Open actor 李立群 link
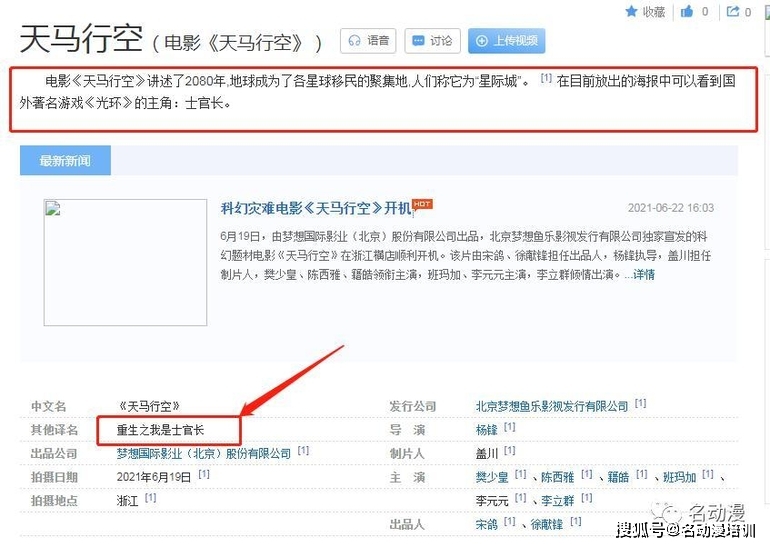This screenshot has width=770, height=547. click(557, 500)
